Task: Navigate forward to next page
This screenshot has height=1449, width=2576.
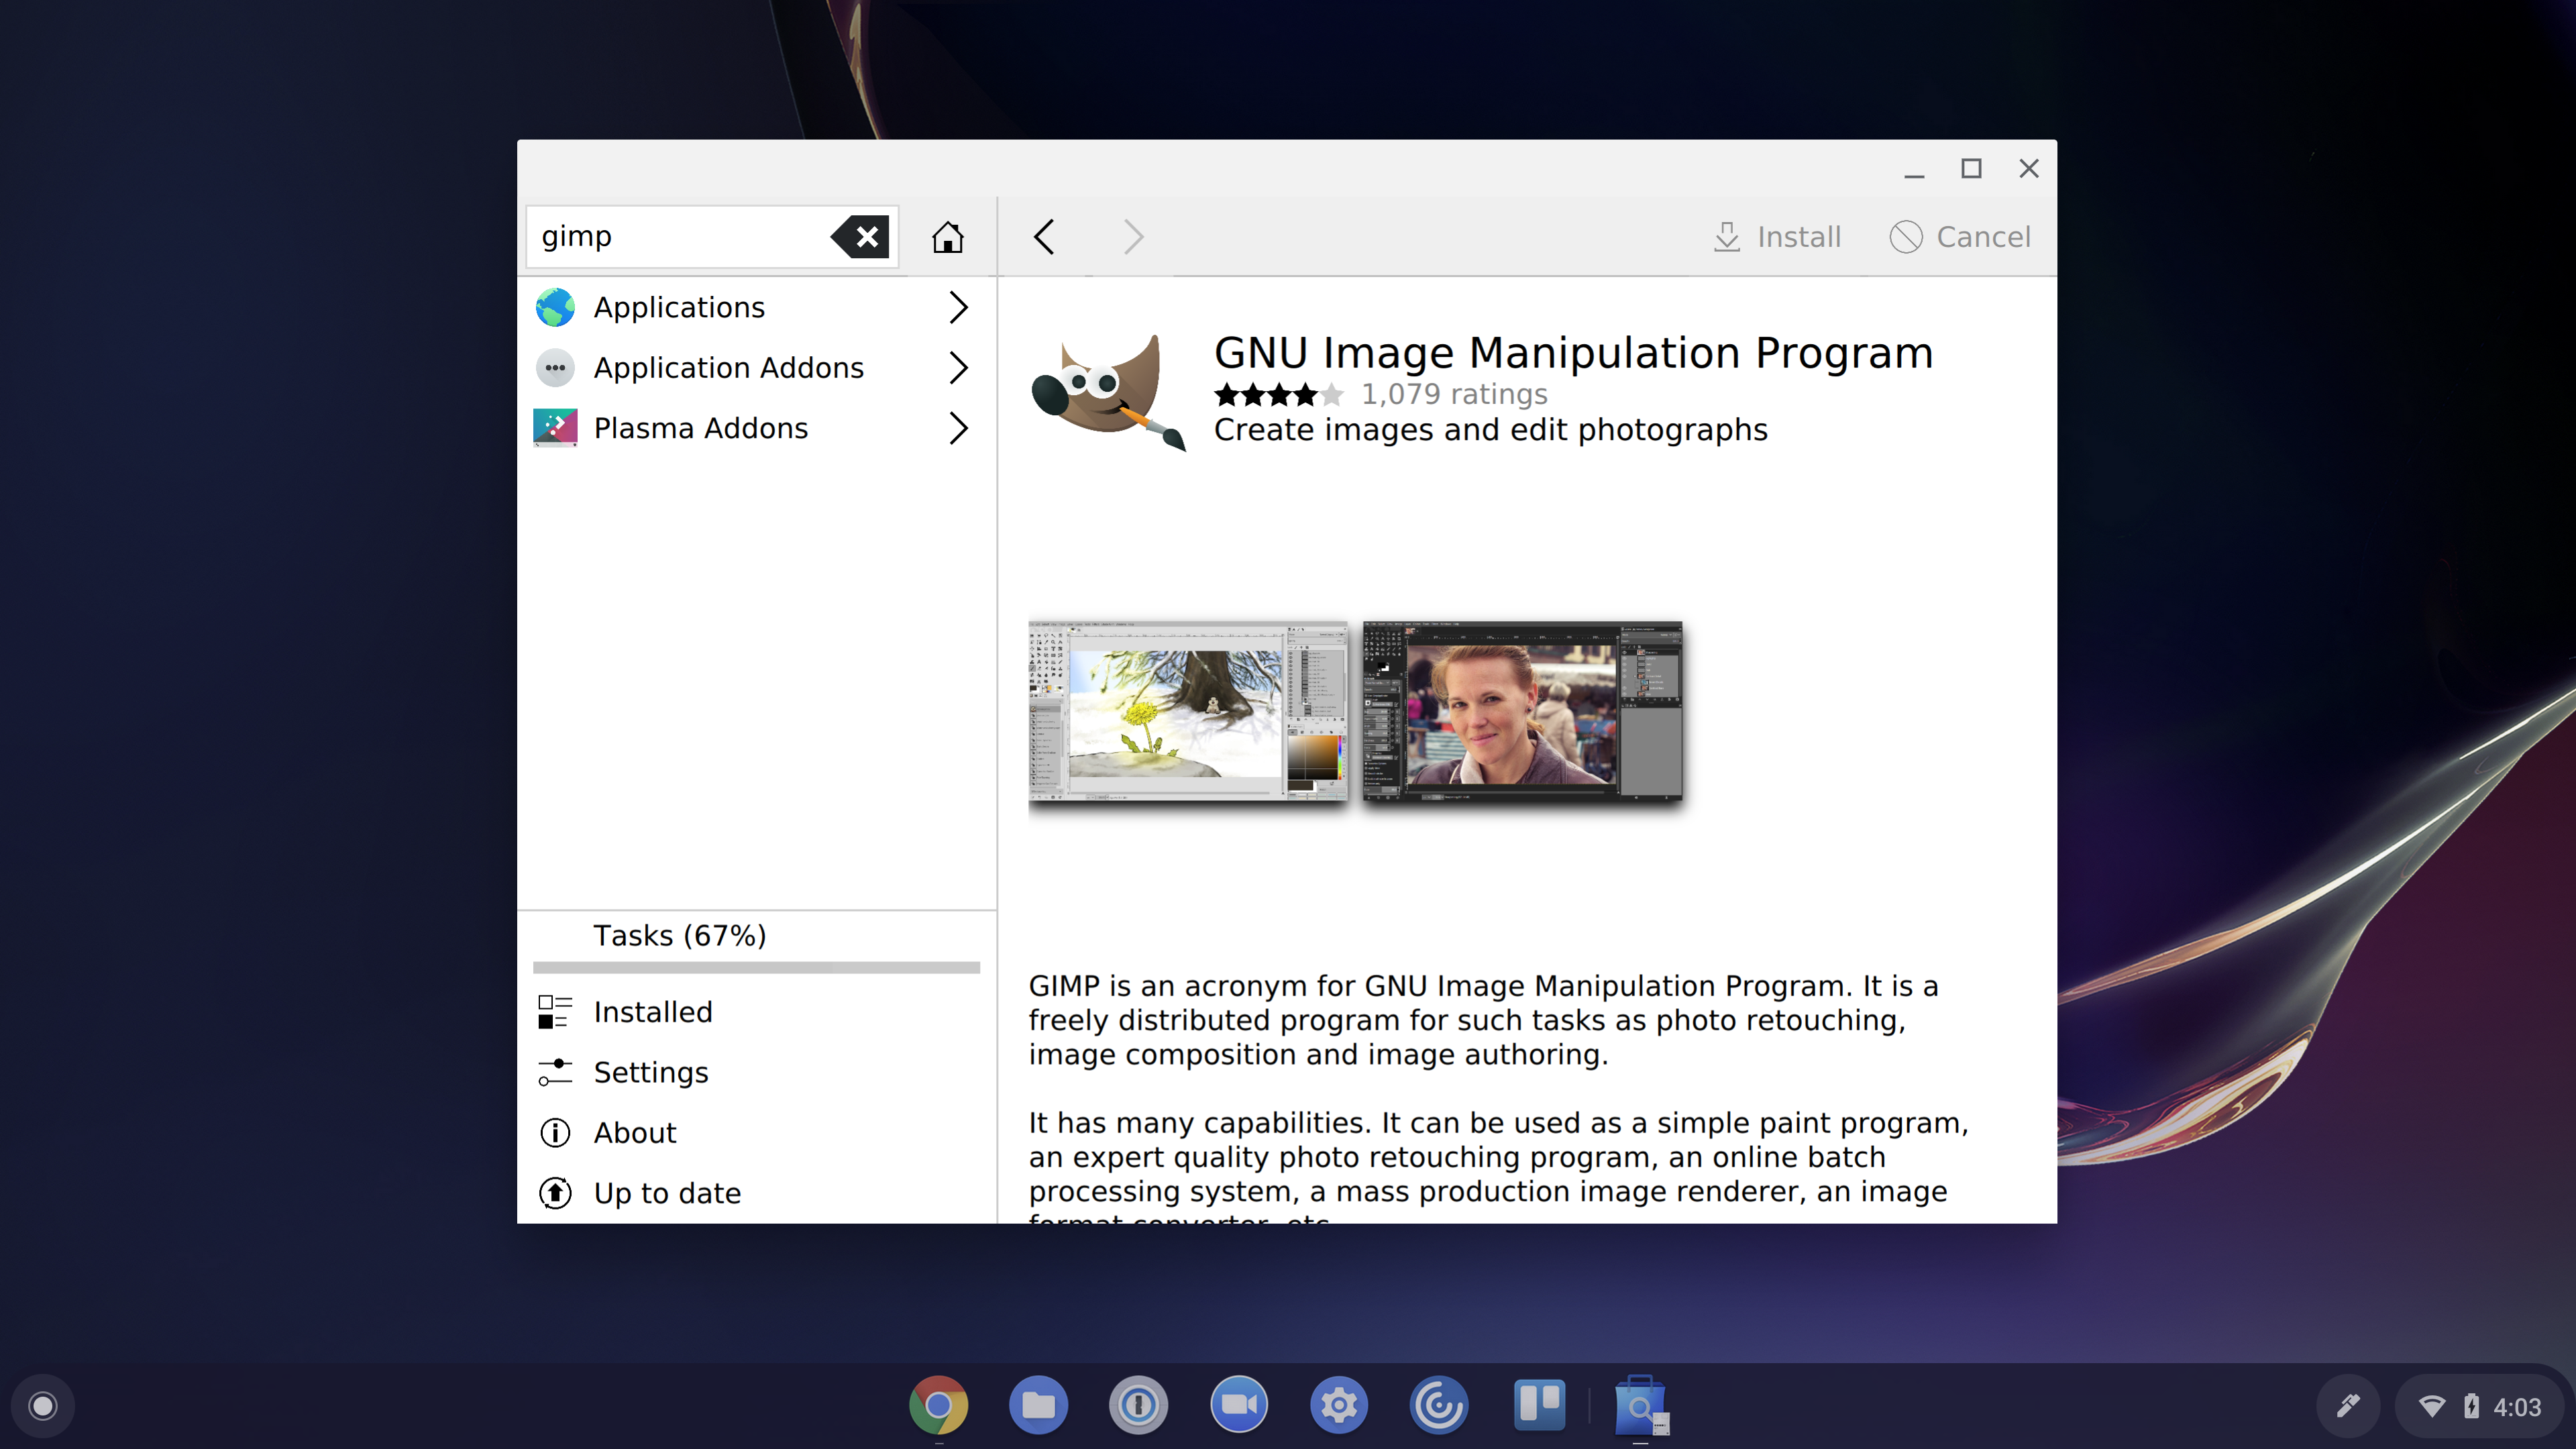Action: [x=1132, y=237]
